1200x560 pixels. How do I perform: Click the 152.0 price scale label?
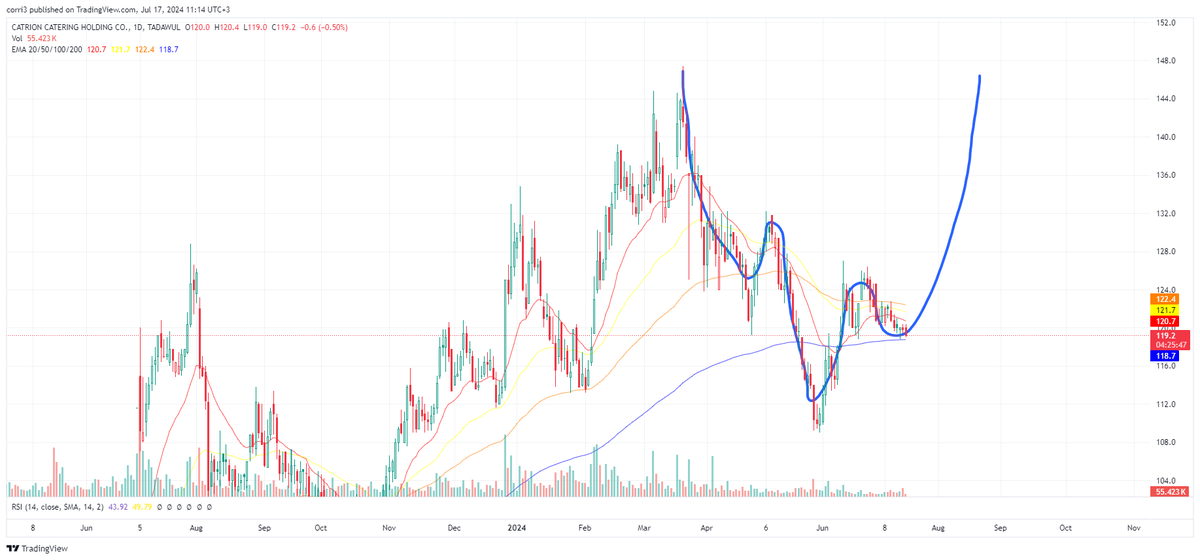click(1167, 22)
